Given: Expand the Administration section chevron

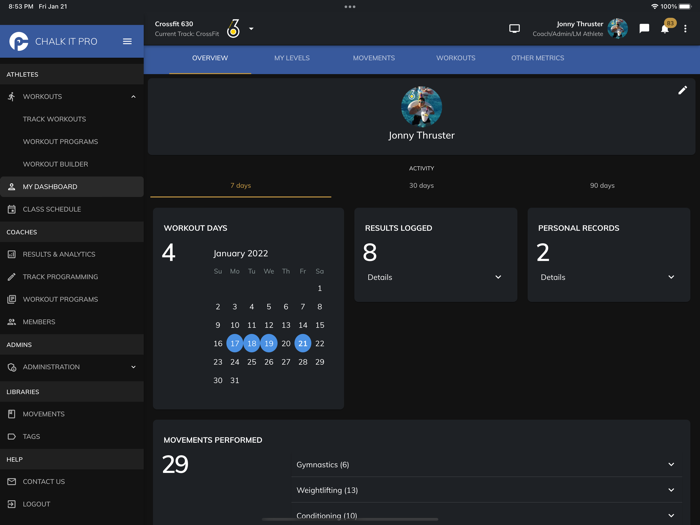Looking at the screenshot, I should coord(133,367).
